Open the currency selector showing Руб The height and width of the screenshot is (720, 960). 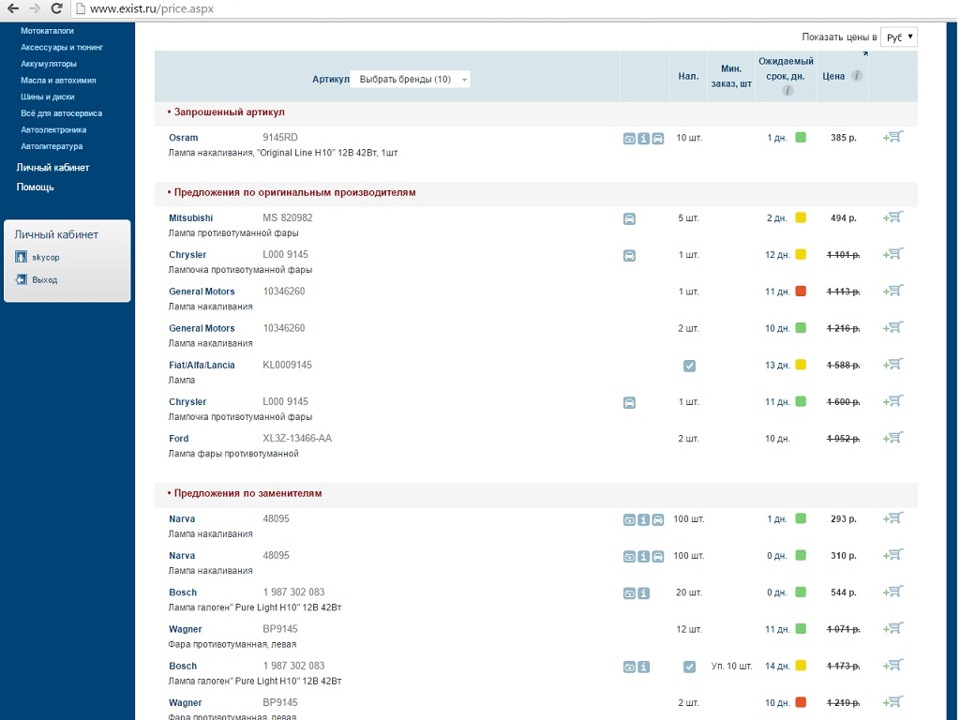tap(899, 37)
